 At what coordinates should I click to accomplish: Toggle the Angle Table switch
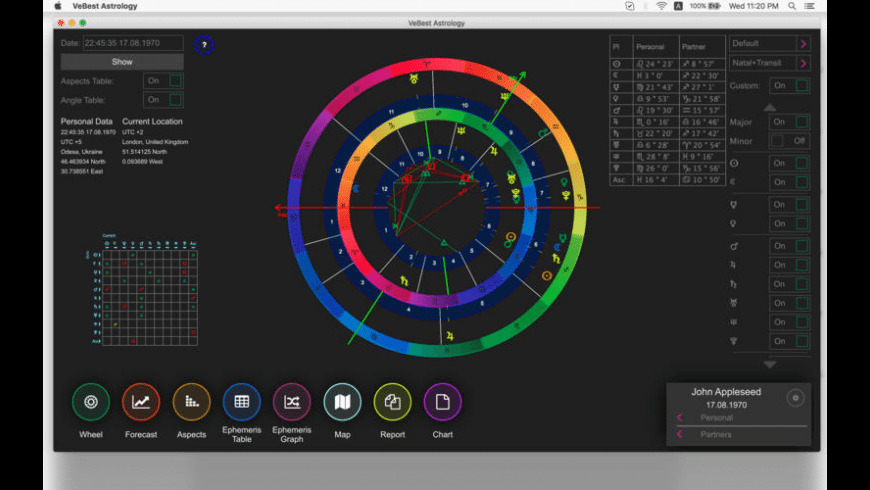[x=163, y=100]
